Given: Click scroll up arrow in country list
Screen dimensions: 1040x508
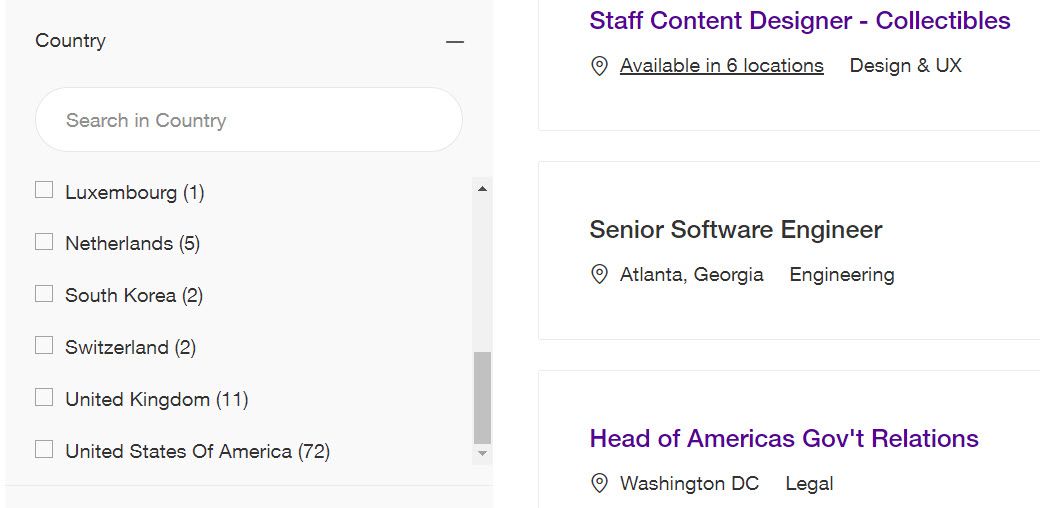Looking at the screenshot, I should click(483, 188).
